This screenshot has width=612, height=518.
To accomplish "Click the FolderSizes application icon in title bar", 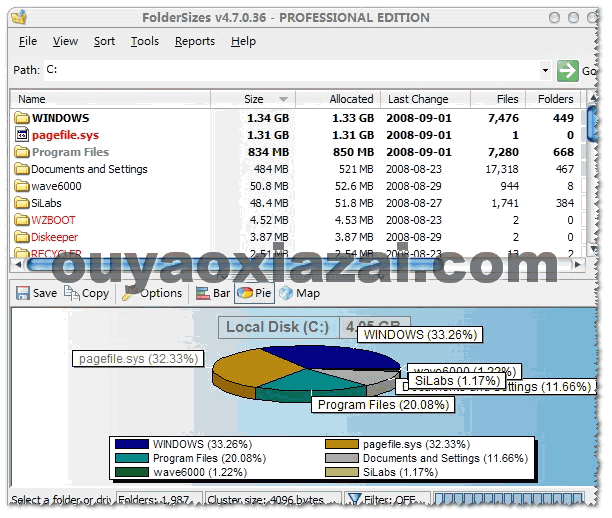I will tap(19, 17).
